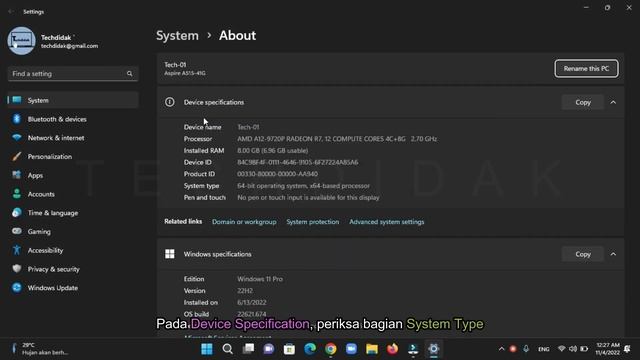This screenshot has width=640, height=360.
Task: Open the Personalization category
Action: tap(73, 156)
